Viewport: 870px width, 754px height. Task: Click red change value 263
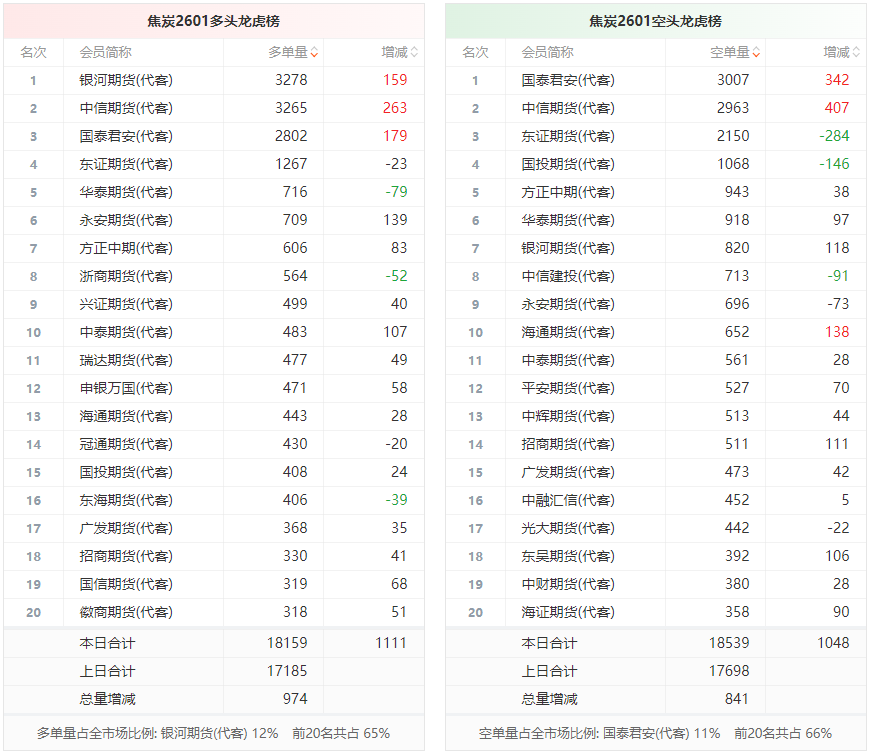click(395, 108)
